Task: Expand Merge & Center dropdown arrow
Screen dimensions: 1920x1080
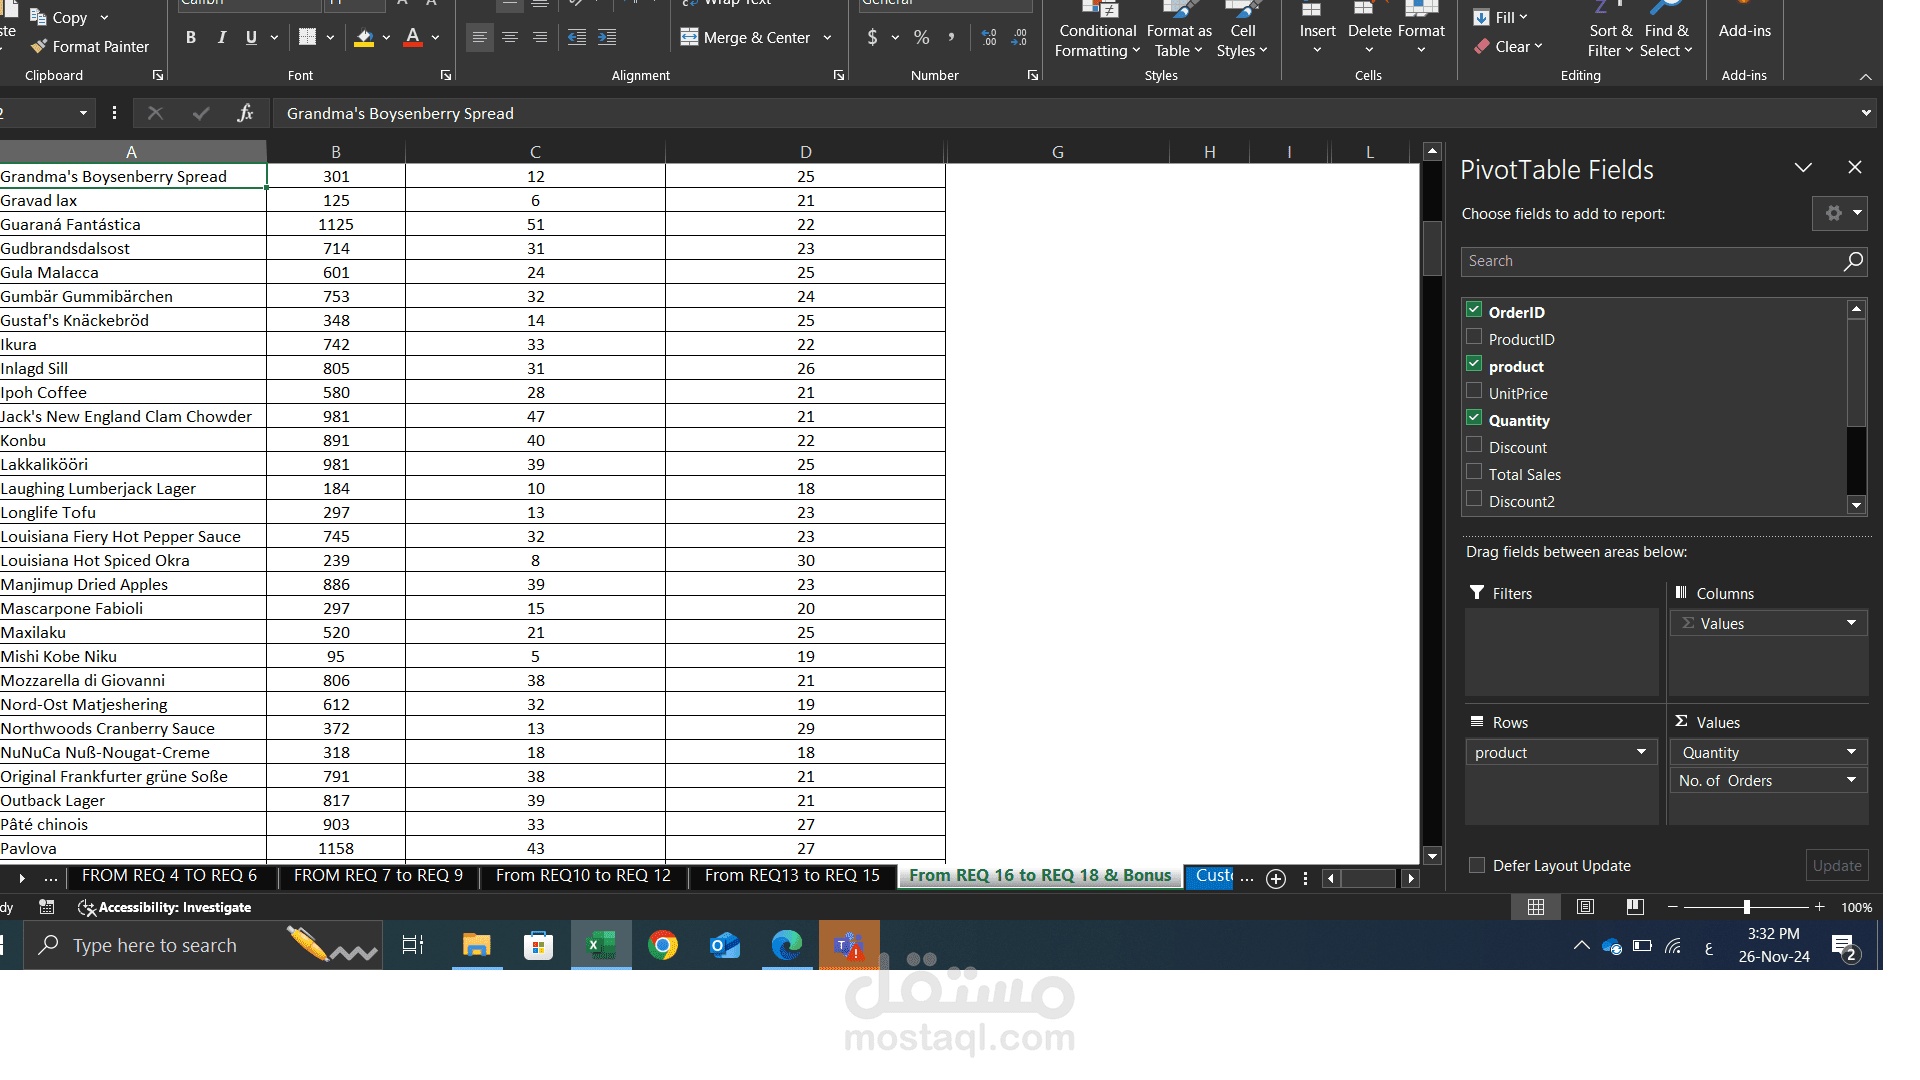Action: pos(827,38)
